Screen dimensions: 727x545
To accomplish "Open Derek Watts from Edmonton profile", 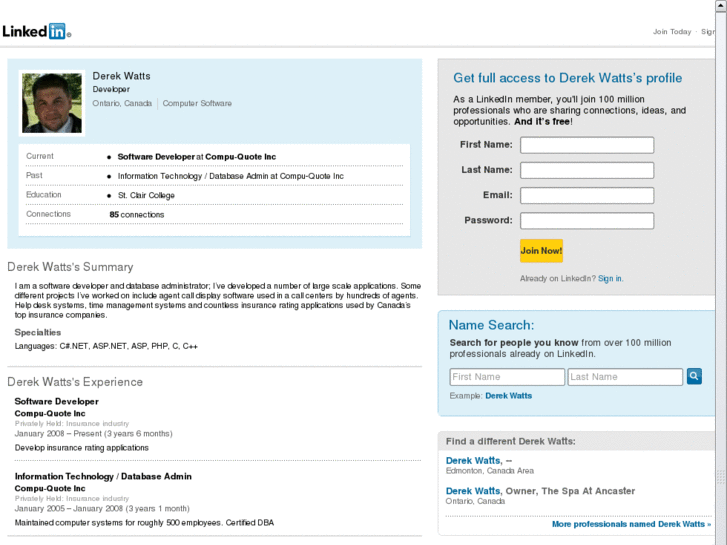I will click(473, 461).
